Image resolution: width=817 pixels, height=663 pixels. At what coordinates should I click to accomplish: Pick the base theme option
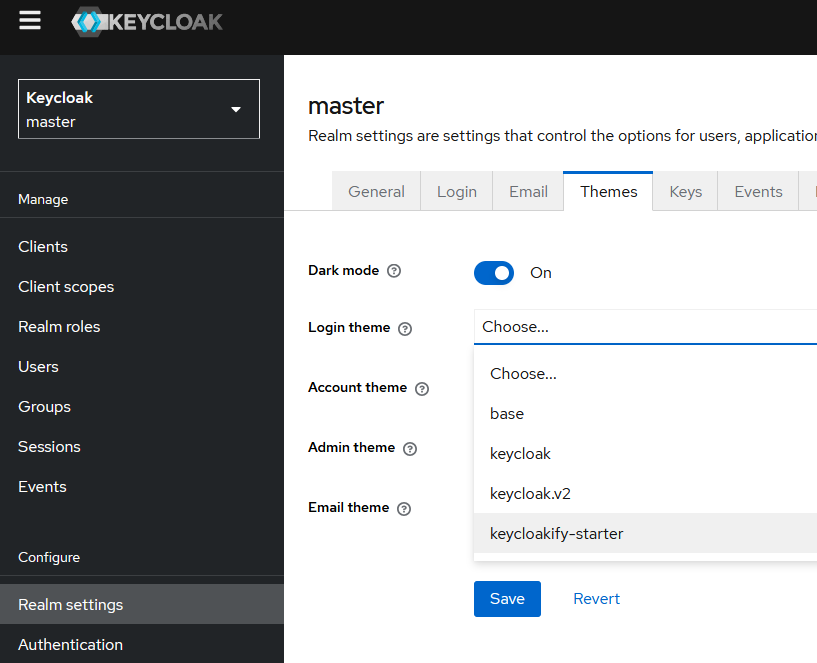[x=507, y=414]
